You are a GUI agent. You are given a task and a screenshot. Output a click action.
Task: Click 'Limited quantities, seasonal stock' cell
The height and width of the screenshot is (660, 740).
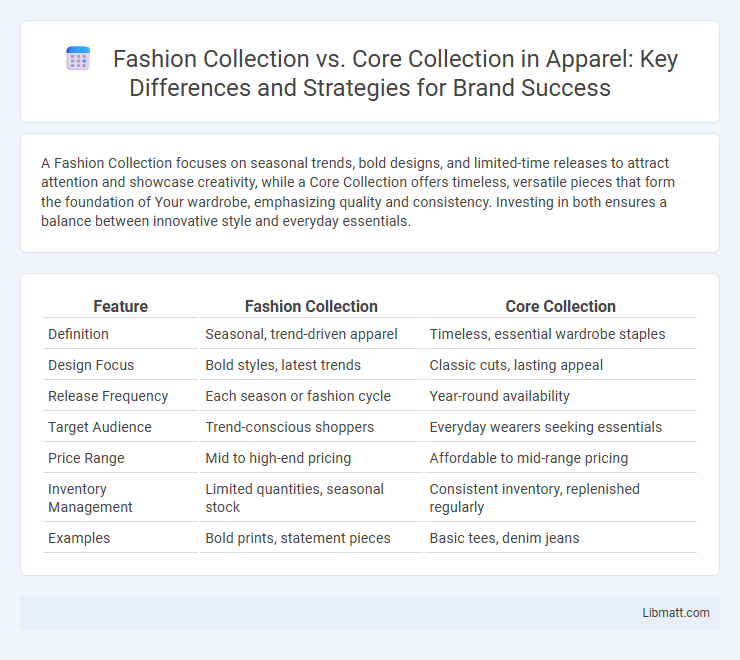point(294,498)
